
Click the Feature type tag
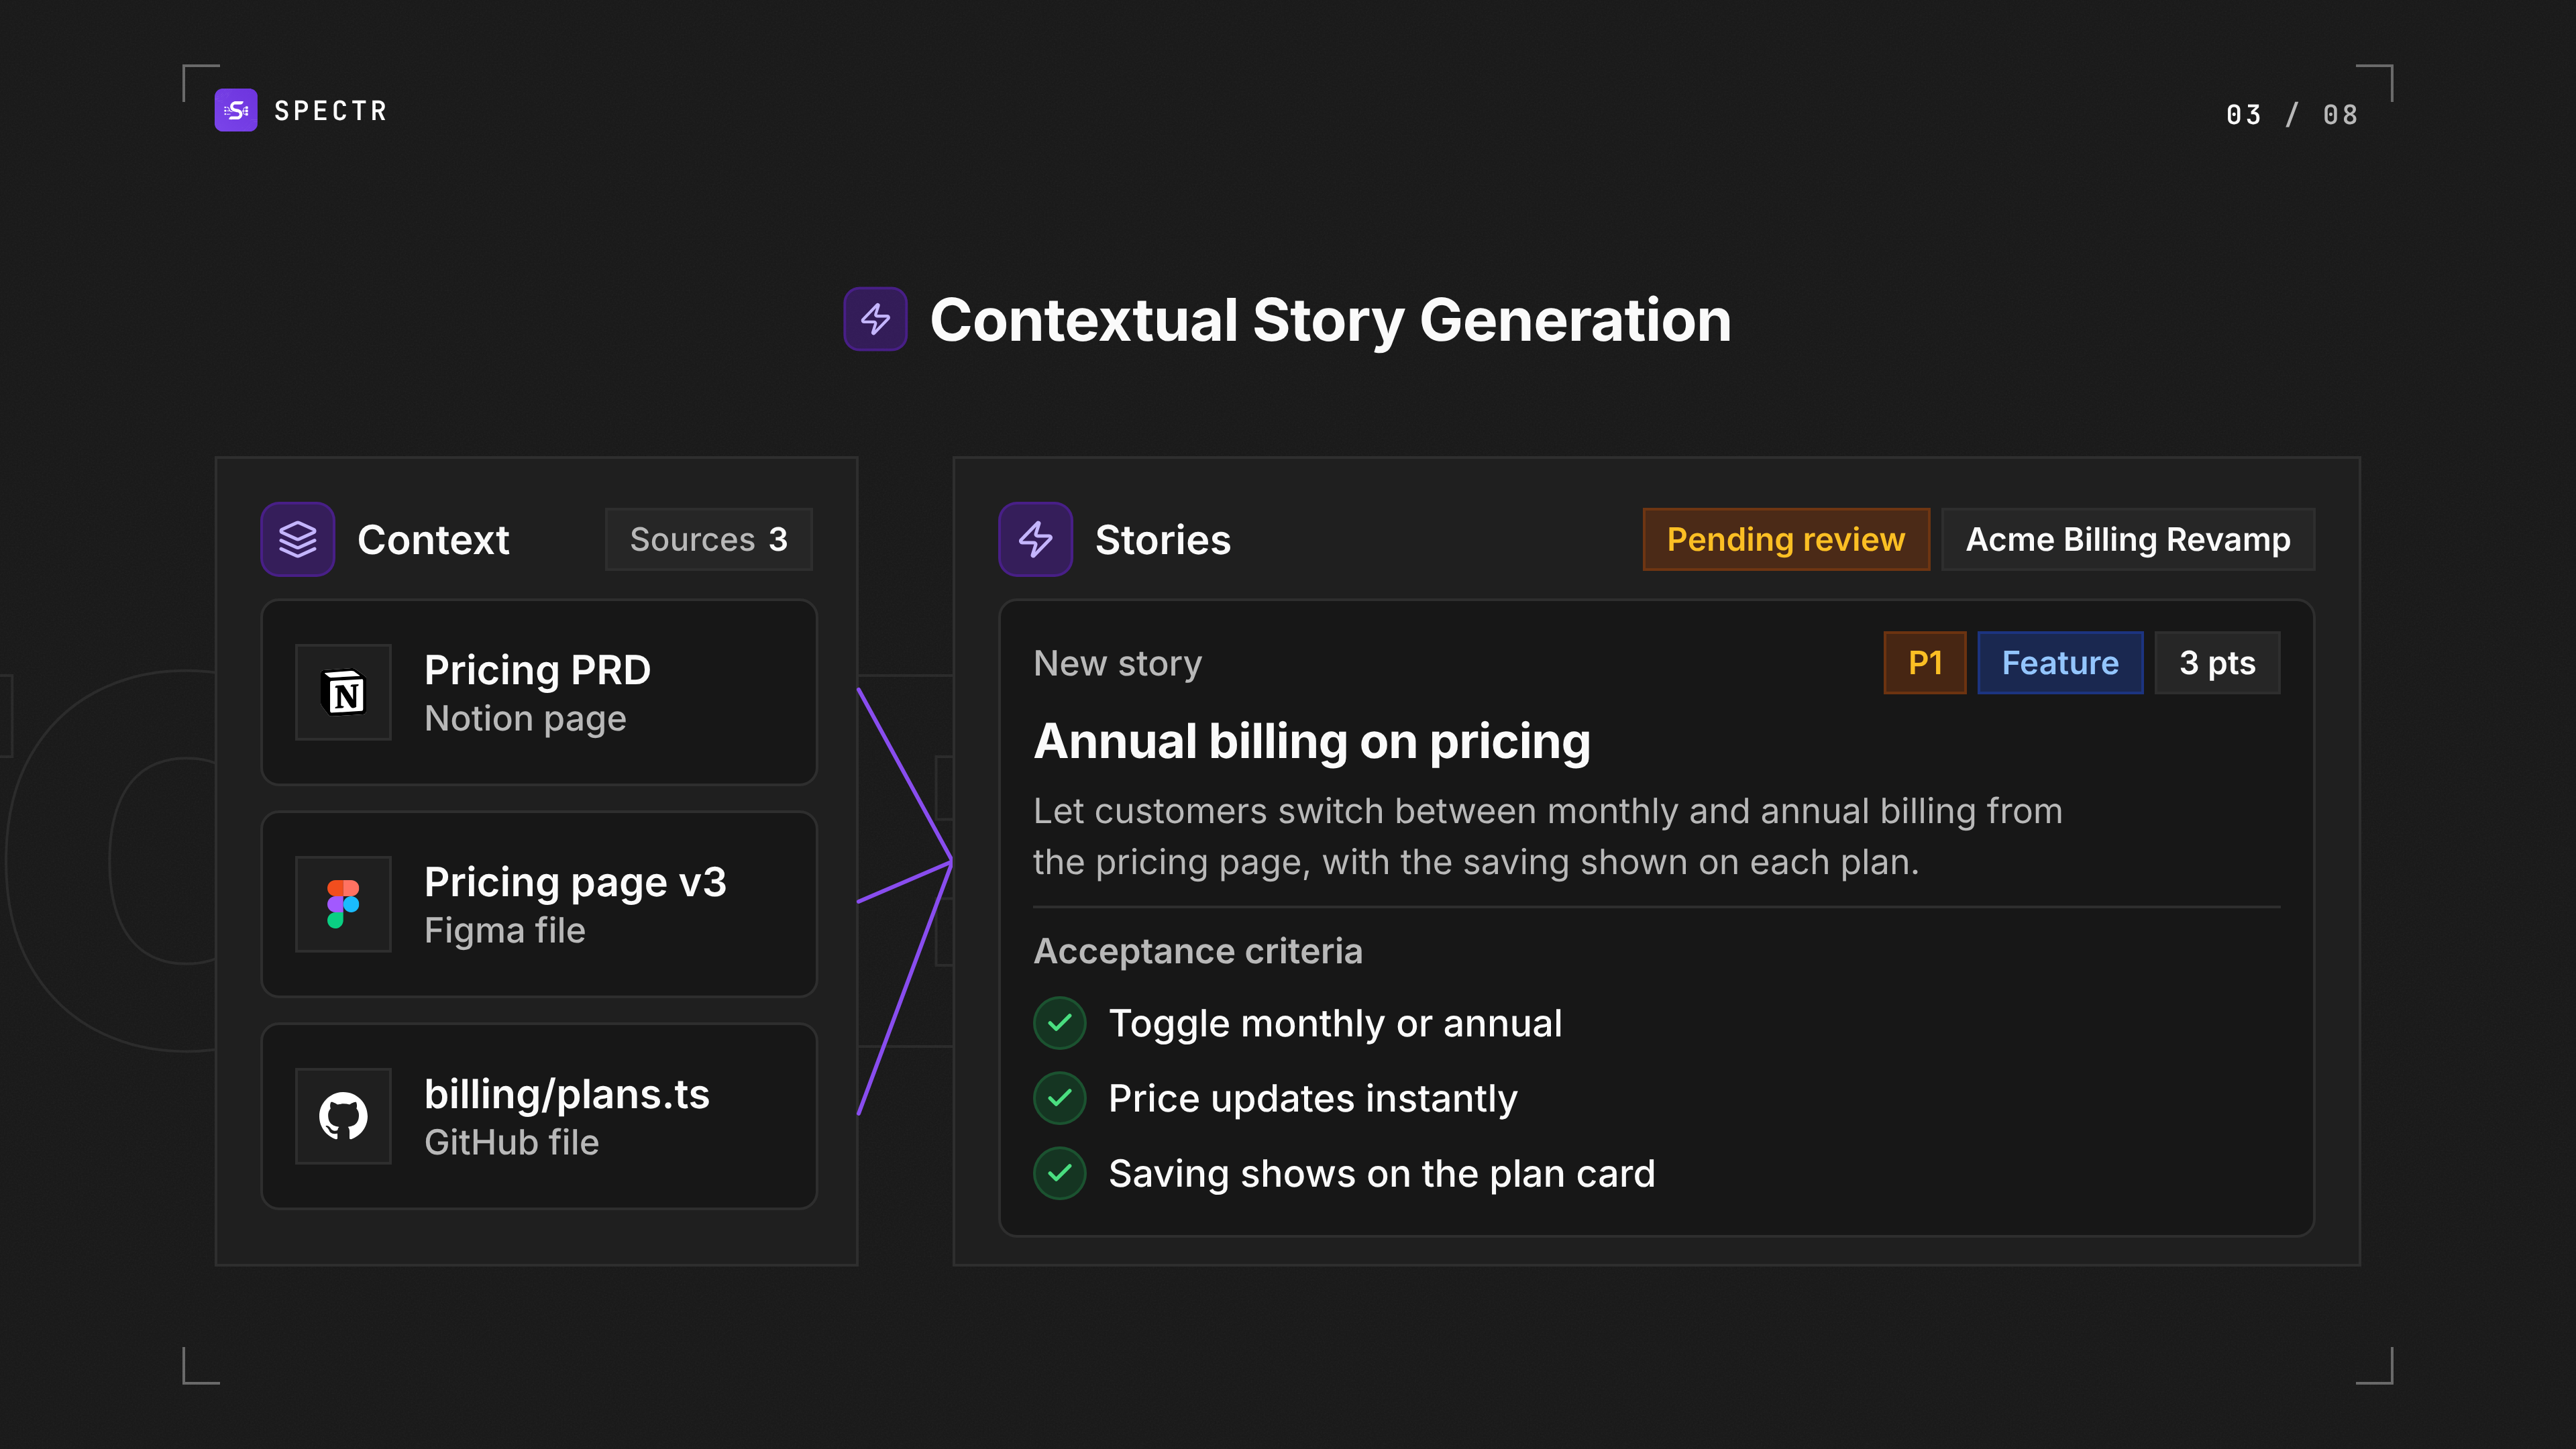click(x=2060, y=662)
